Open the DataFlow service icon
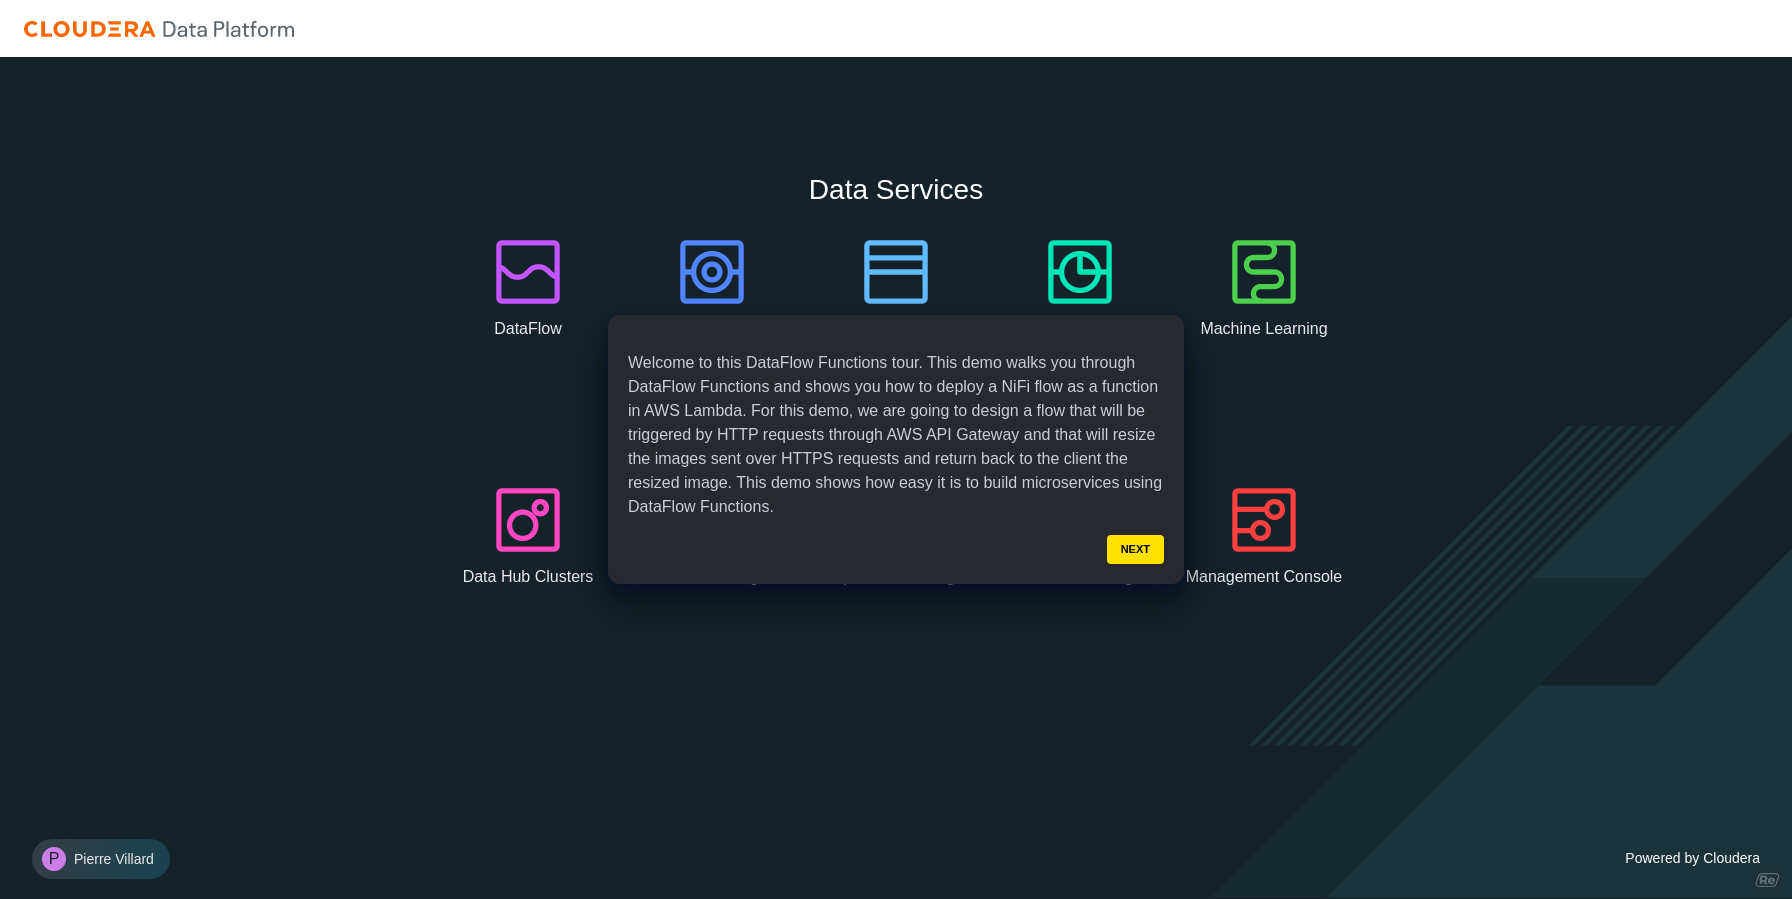The image size is (1792, 899). (528, 272)
